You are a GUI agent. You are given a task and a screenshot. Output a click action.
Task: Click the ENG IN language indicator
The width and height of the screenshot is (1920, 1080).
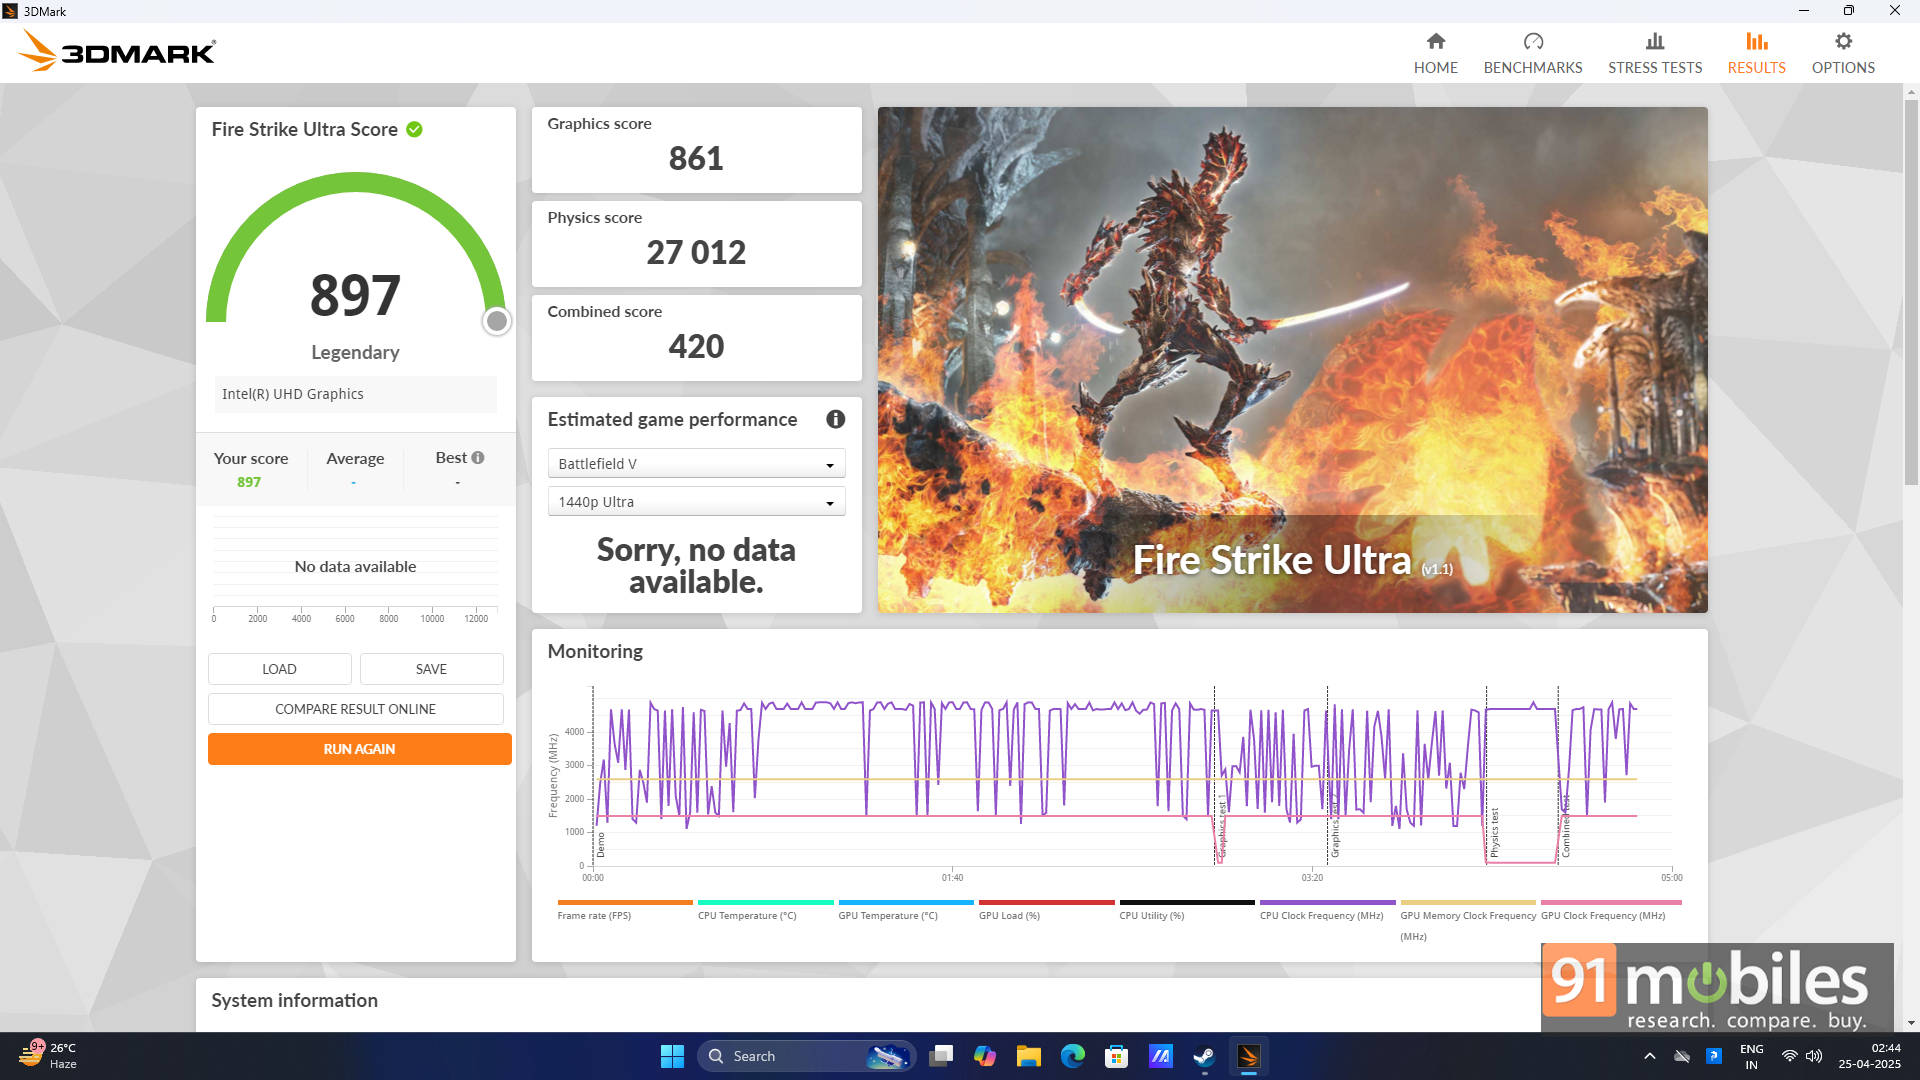click(1751, 1056)
